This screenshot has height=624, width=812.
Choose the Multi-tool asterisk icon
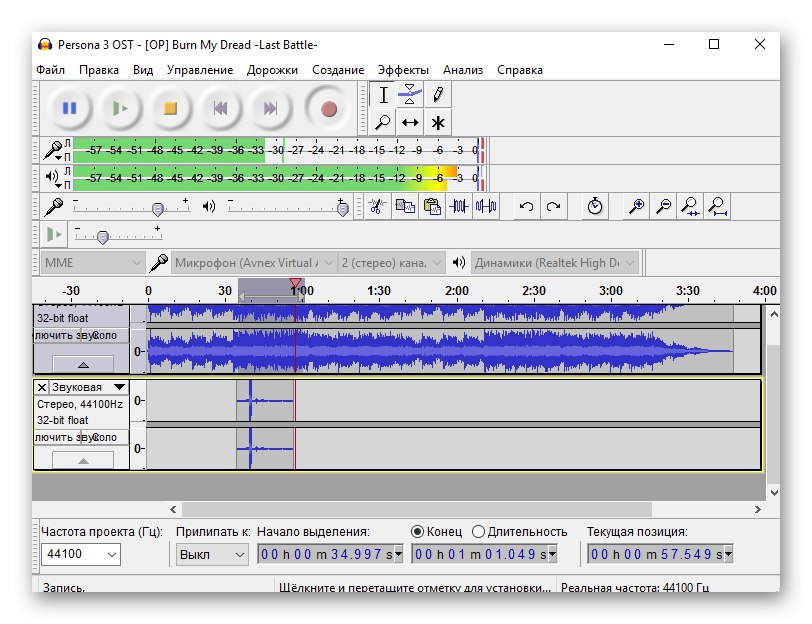[x=438, y=123]
